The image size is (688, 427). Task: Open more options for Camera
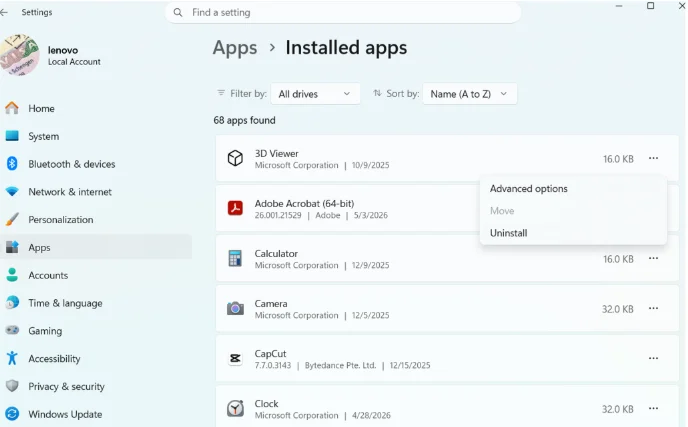click(x=653, y=309)
